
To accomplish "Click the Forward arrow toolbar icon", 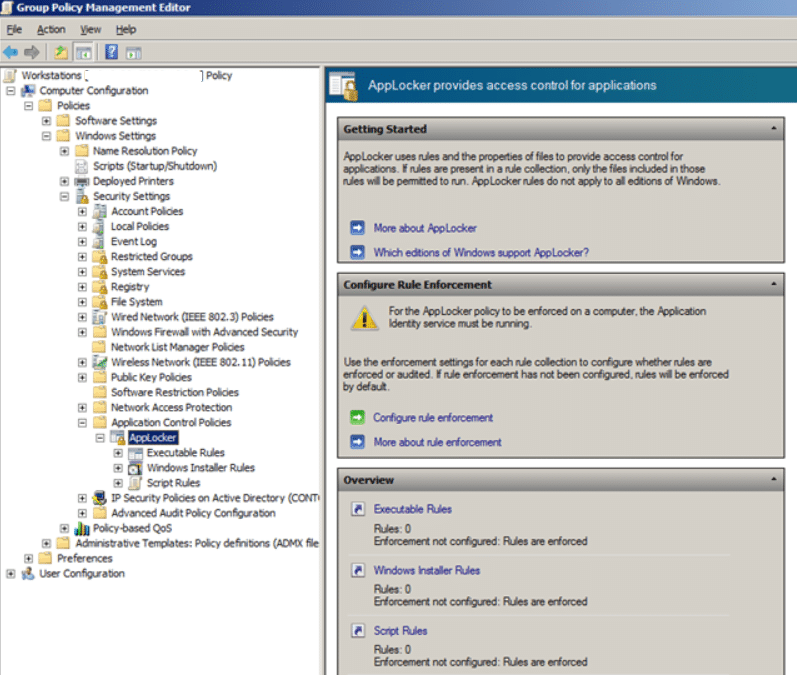I will (32, 52).
